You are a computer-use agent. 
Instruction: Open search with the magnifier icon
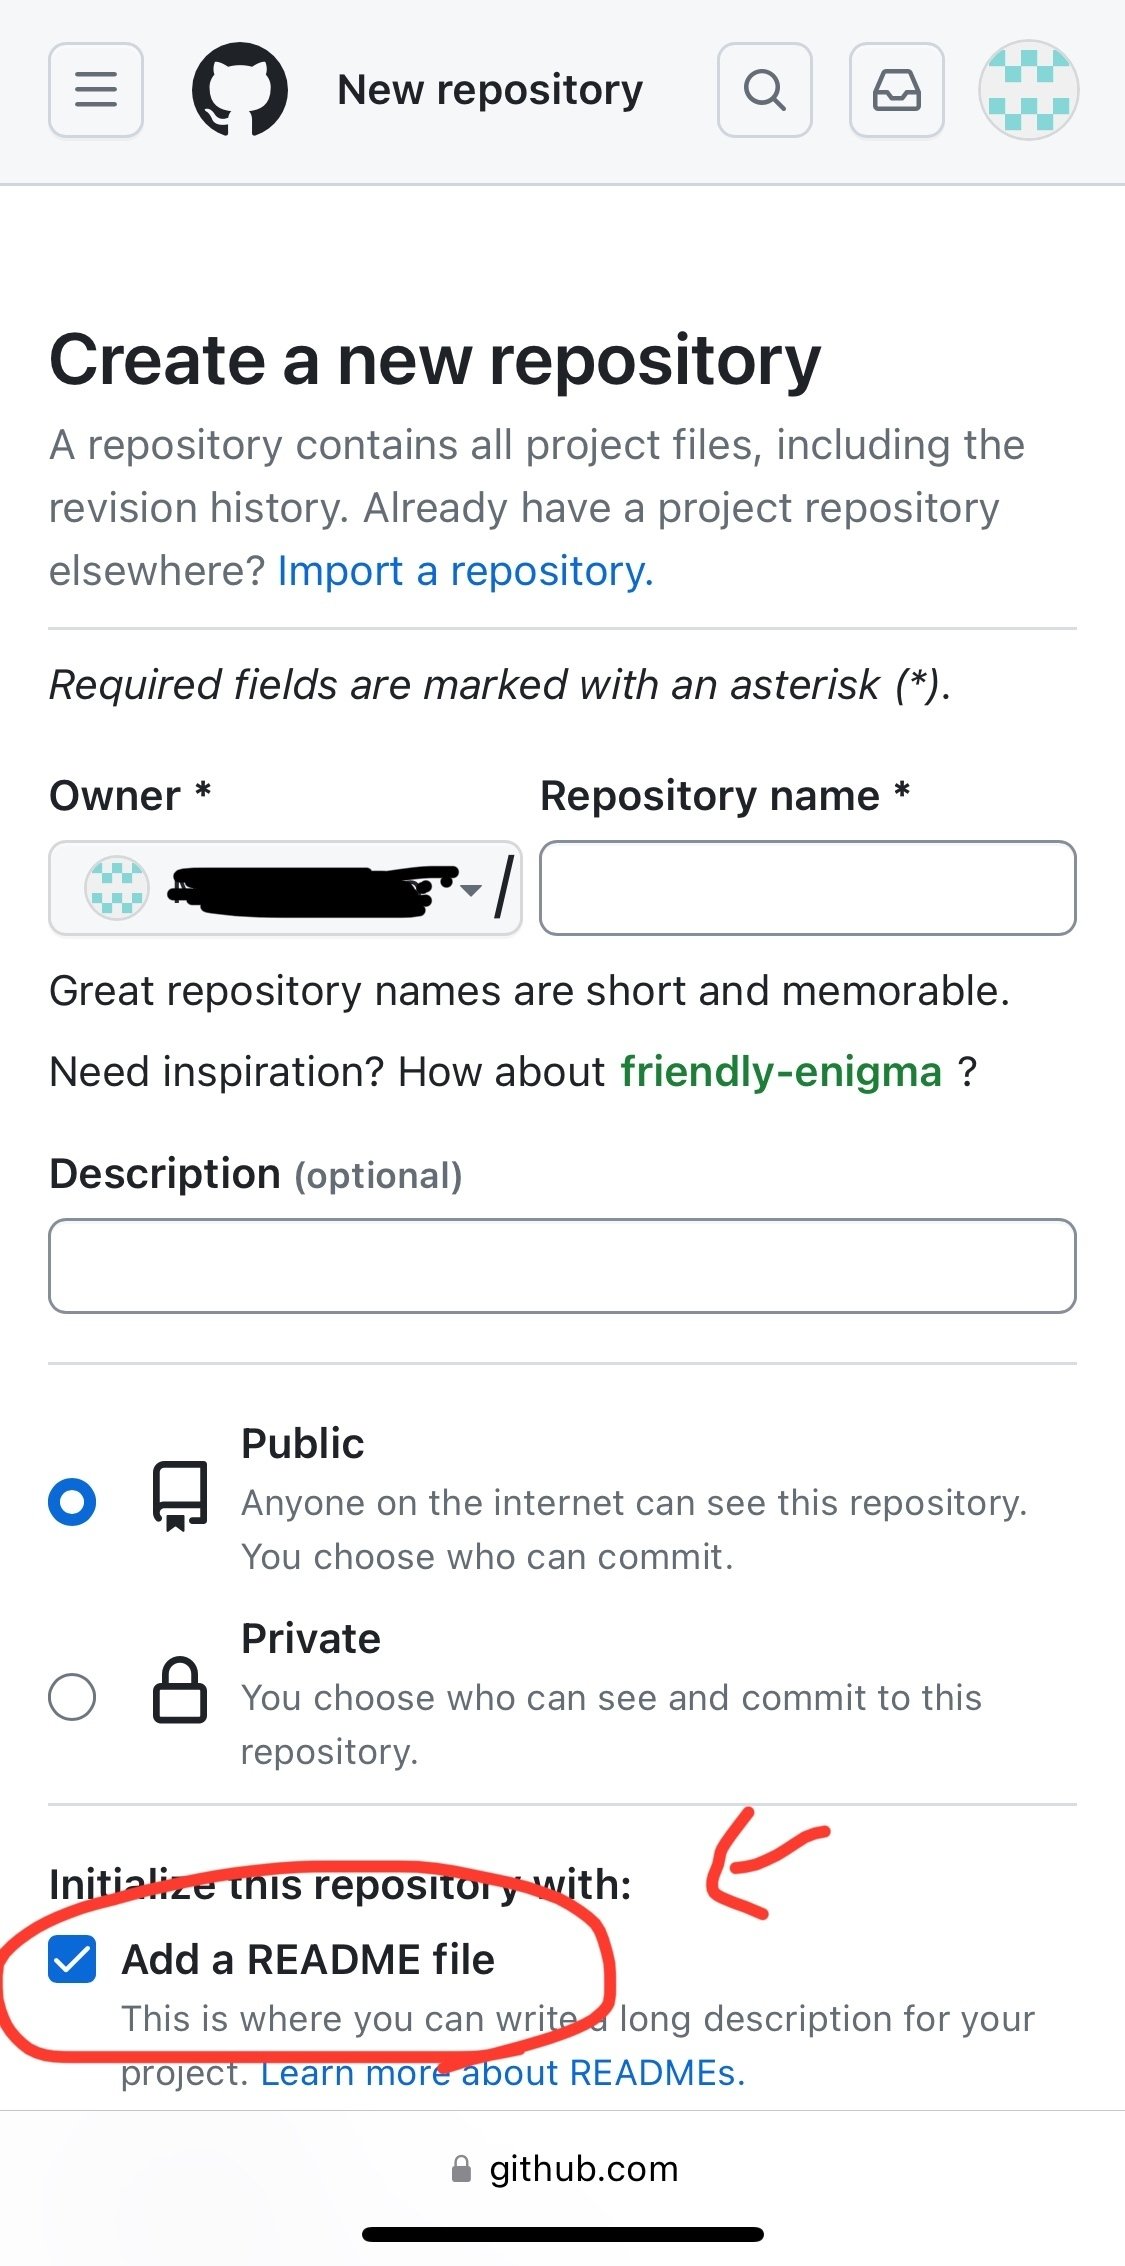[x=765, y=90]
